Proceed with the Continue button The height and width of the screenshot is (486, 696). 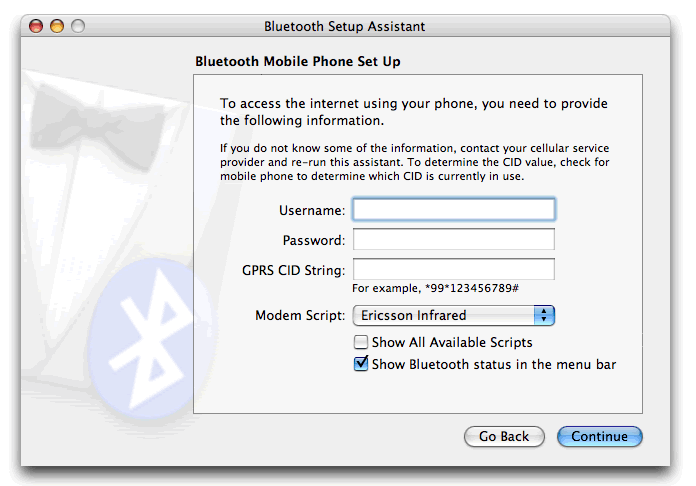coord(600,437)
